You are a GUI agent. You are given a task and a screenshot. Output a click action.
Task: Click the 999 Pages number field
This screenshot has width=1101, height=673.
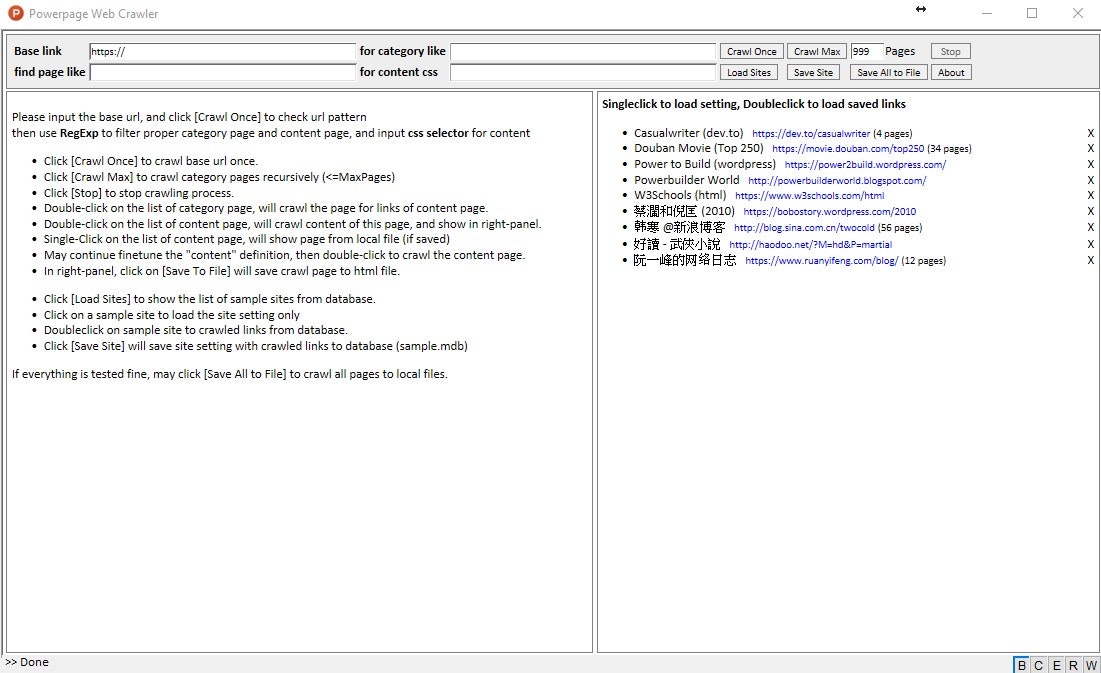click(x=865, y=50)
